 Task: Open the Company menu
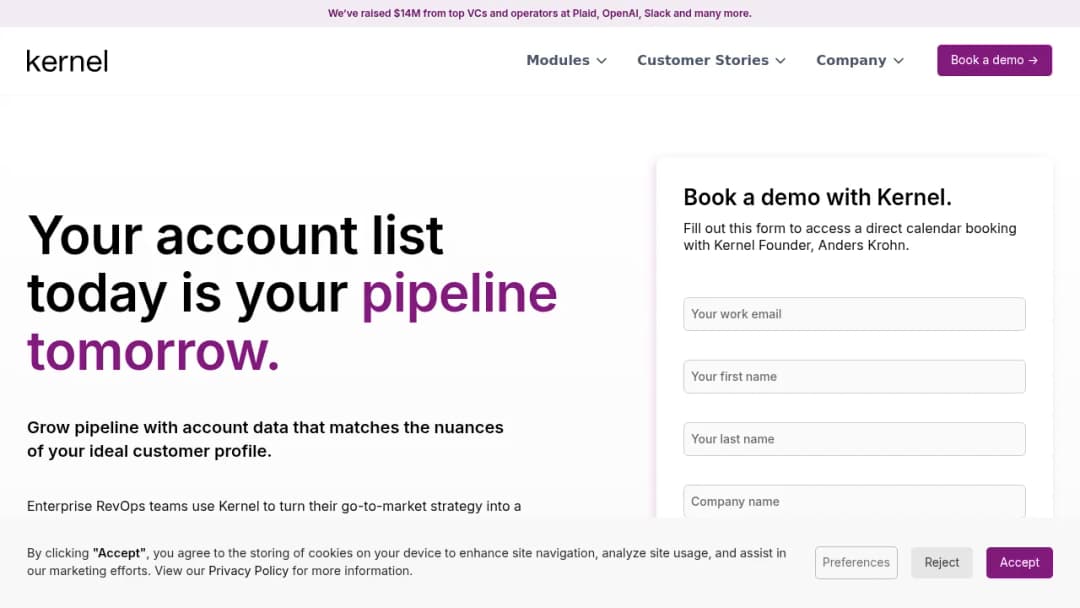[860, 61]
